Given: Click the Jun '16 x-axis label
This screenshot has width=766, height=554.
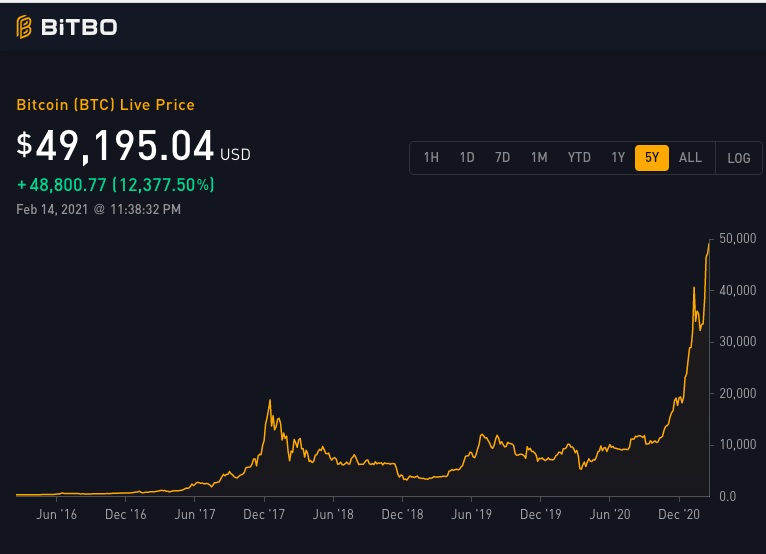Looking at the screenshot, I should coord(57,514).
